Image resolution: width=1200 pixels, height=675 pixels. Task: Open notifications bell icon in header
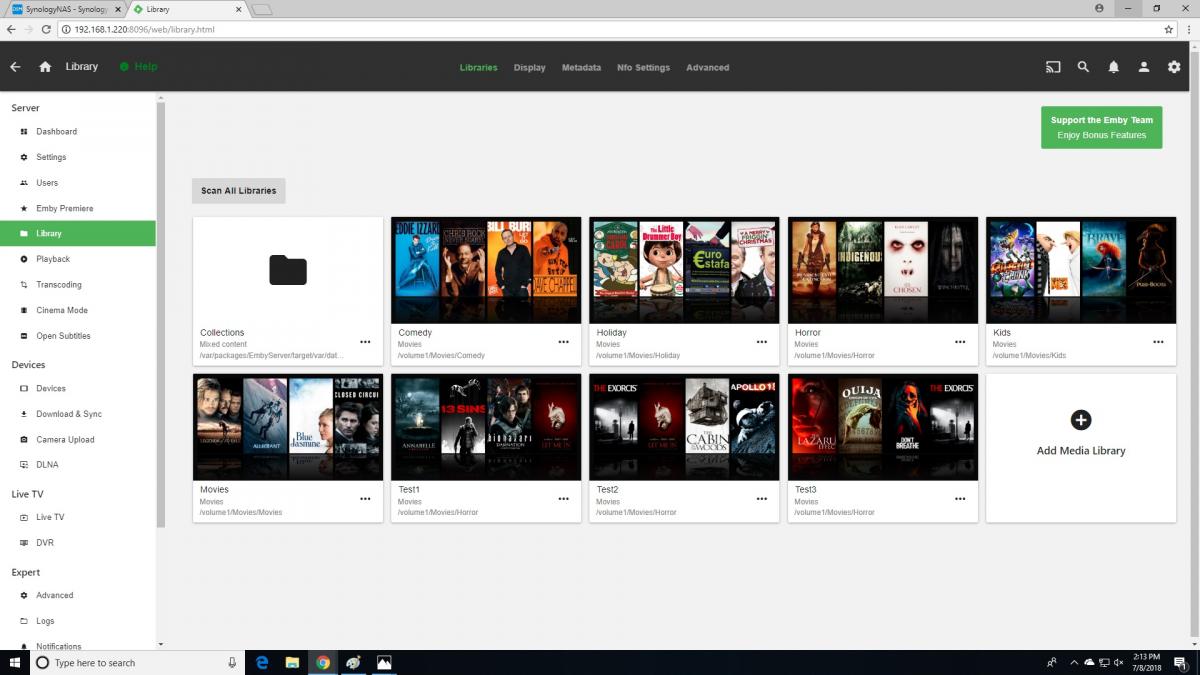1113,67
